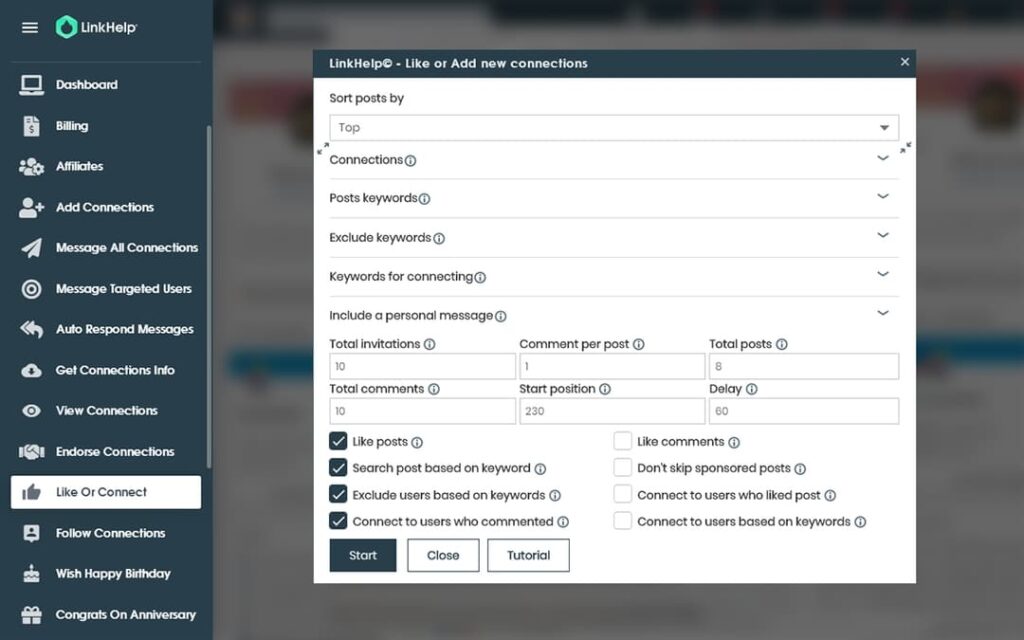Expand Include a personal message chevron
Screen dimensions: 1024x640
click(883, 313)
